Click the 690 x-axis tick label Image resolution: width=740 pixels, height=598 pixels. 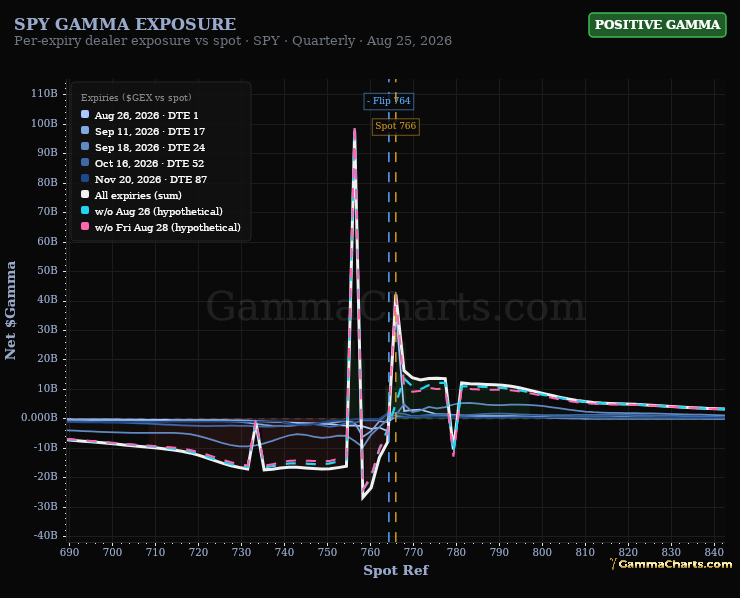[69, 552]
